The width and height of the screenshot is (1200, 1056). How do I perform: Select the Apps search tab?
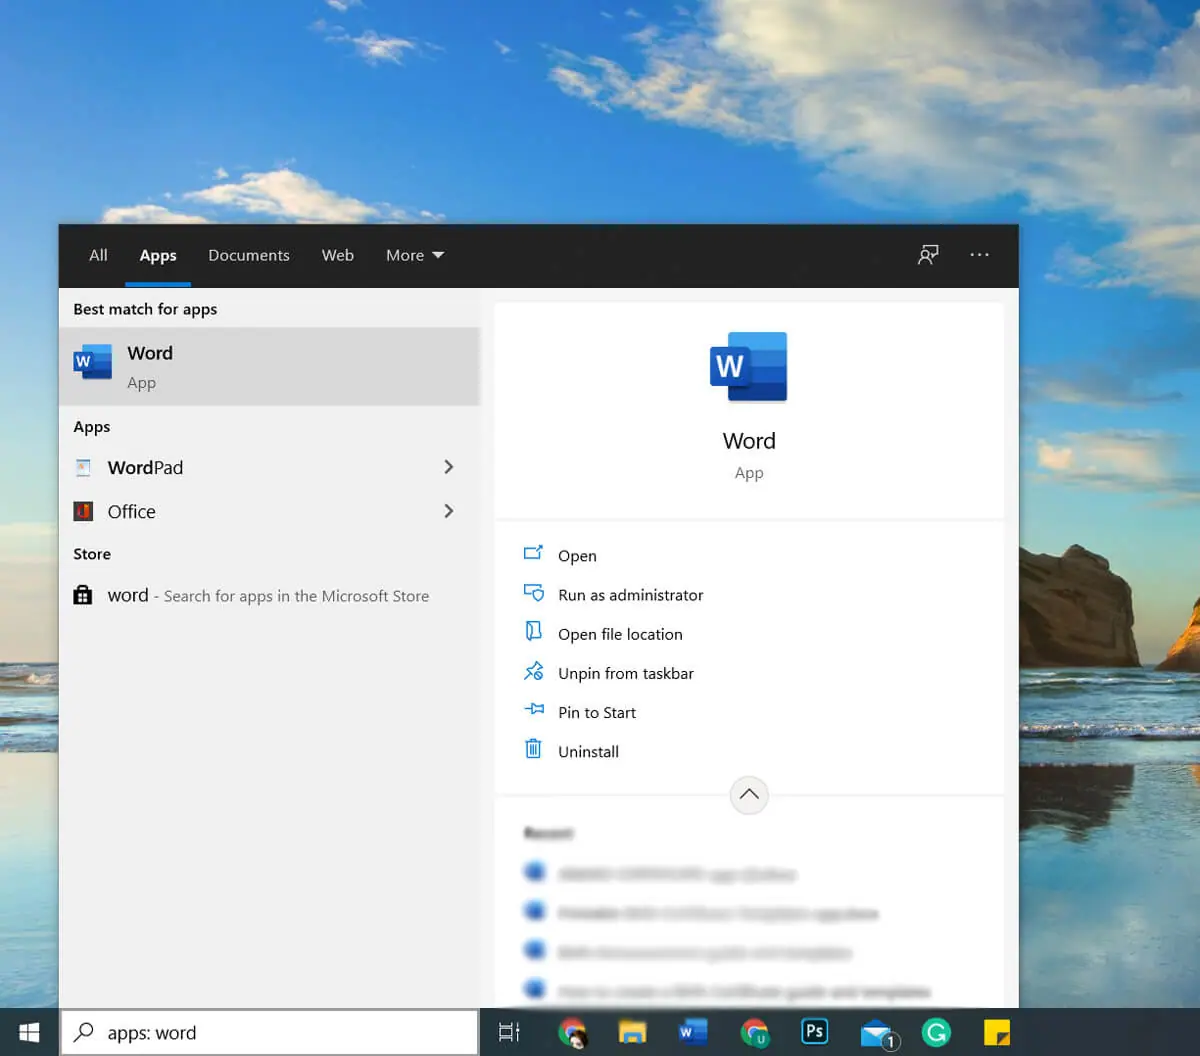pos(158,255)
